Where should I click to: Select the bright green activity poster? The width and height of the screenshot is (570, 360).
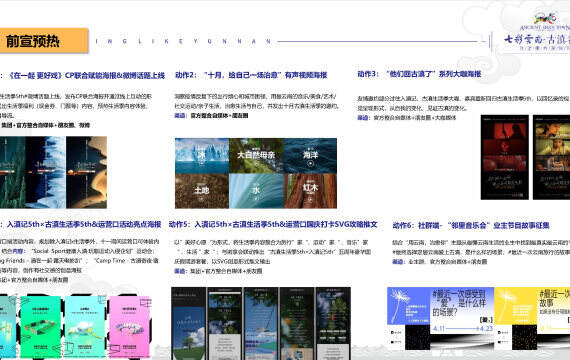coord(41,326)
